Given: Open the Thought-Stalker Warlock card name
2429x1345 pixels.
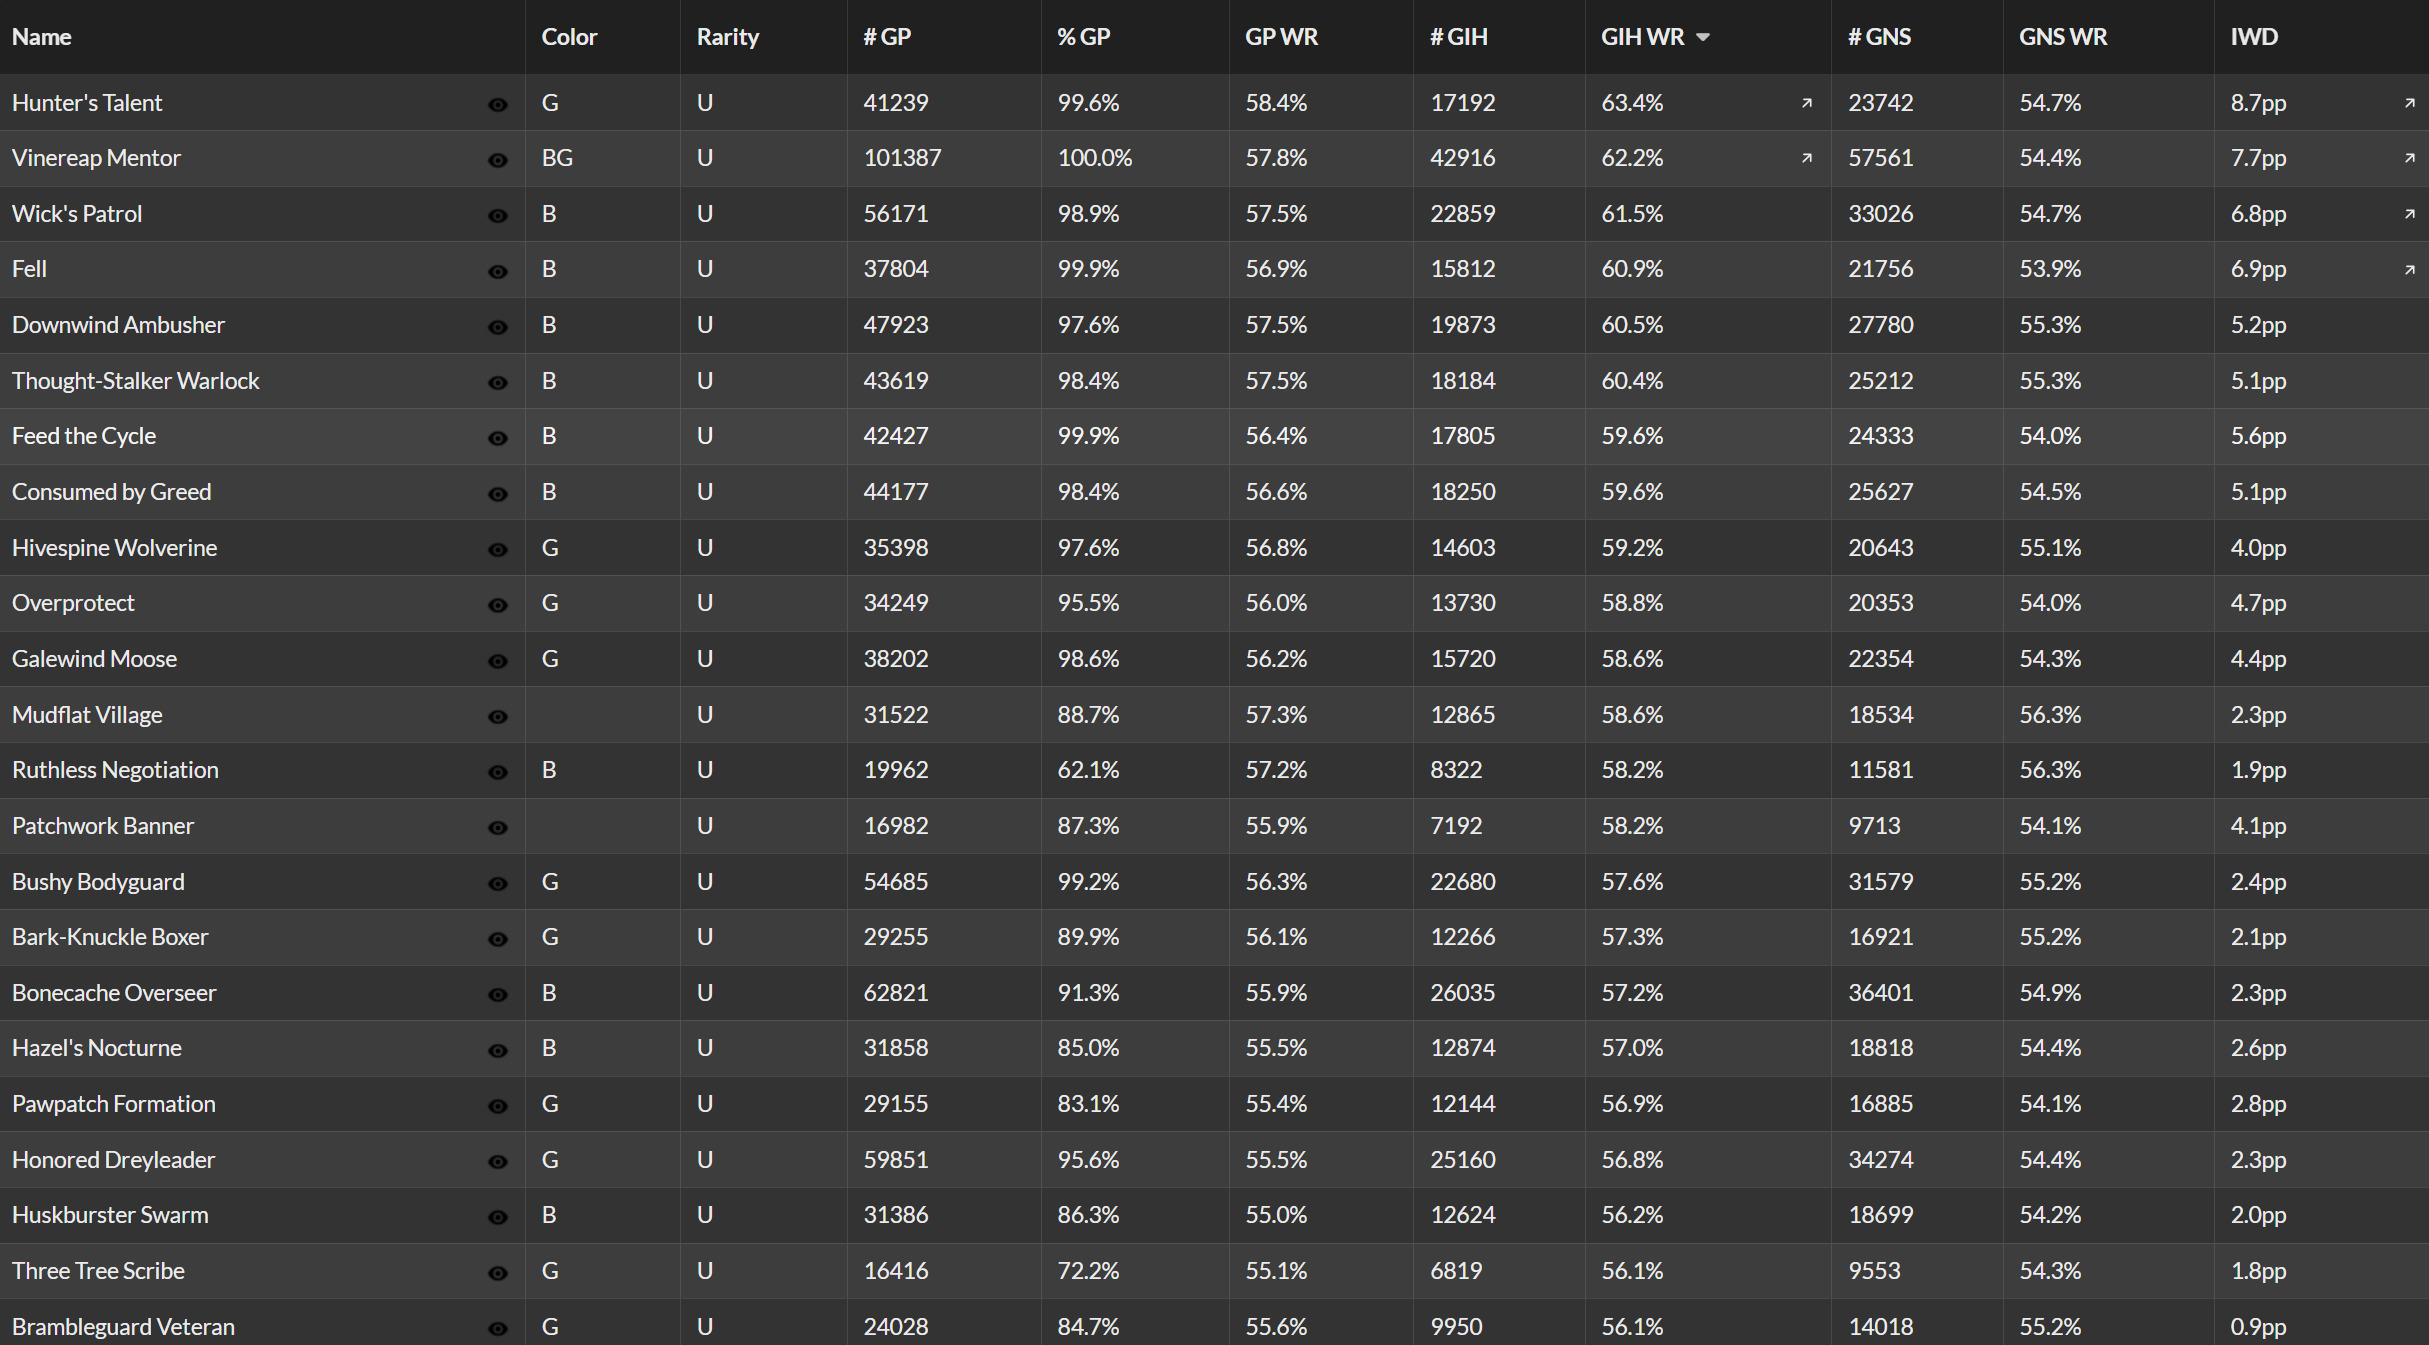Looking at the screenshot, I should click(x=135, y=381).
